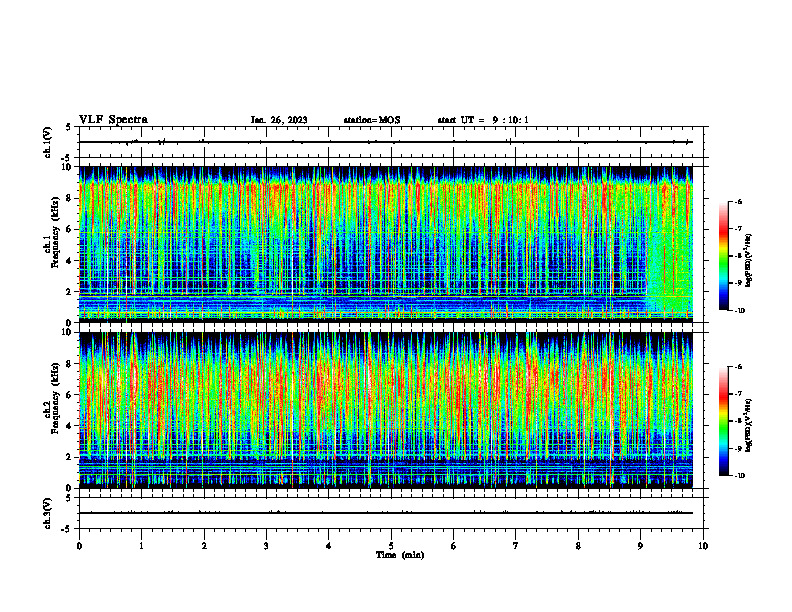Viewport: 792px width, 612px height.
Task: Click the ch.3 voltage waveform trace
Action: (386, 513)
